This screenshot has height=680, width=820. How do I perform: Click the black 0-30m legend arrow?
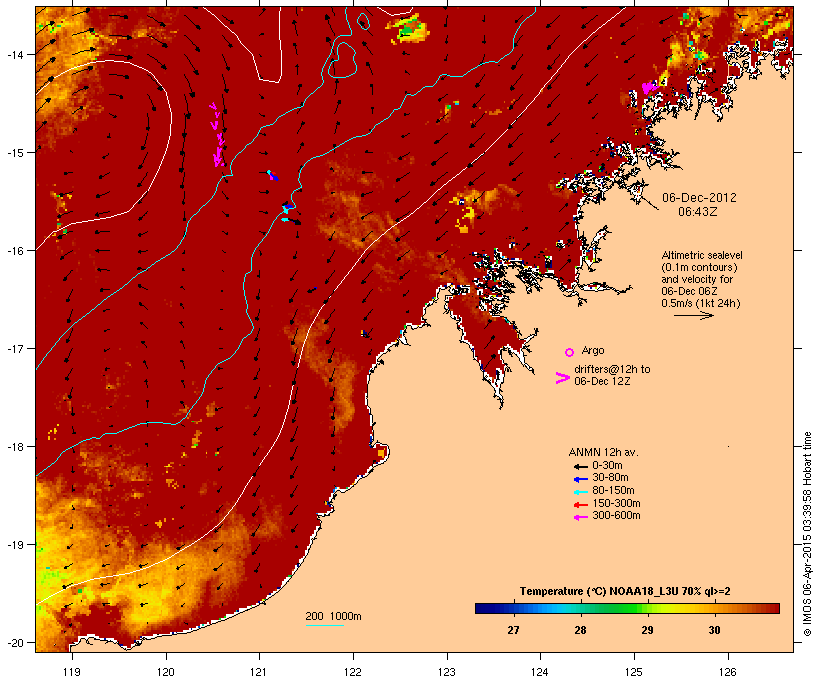point(580,467)
